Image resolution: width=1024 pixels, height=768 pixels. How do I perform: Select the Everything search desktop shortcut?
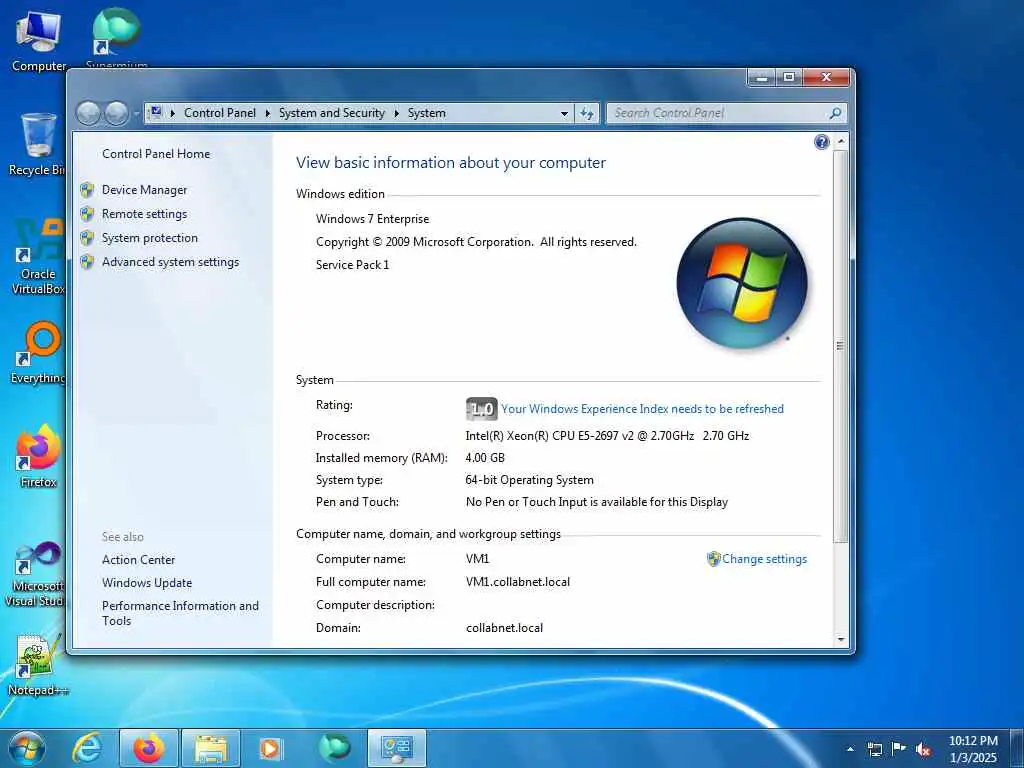38,353
